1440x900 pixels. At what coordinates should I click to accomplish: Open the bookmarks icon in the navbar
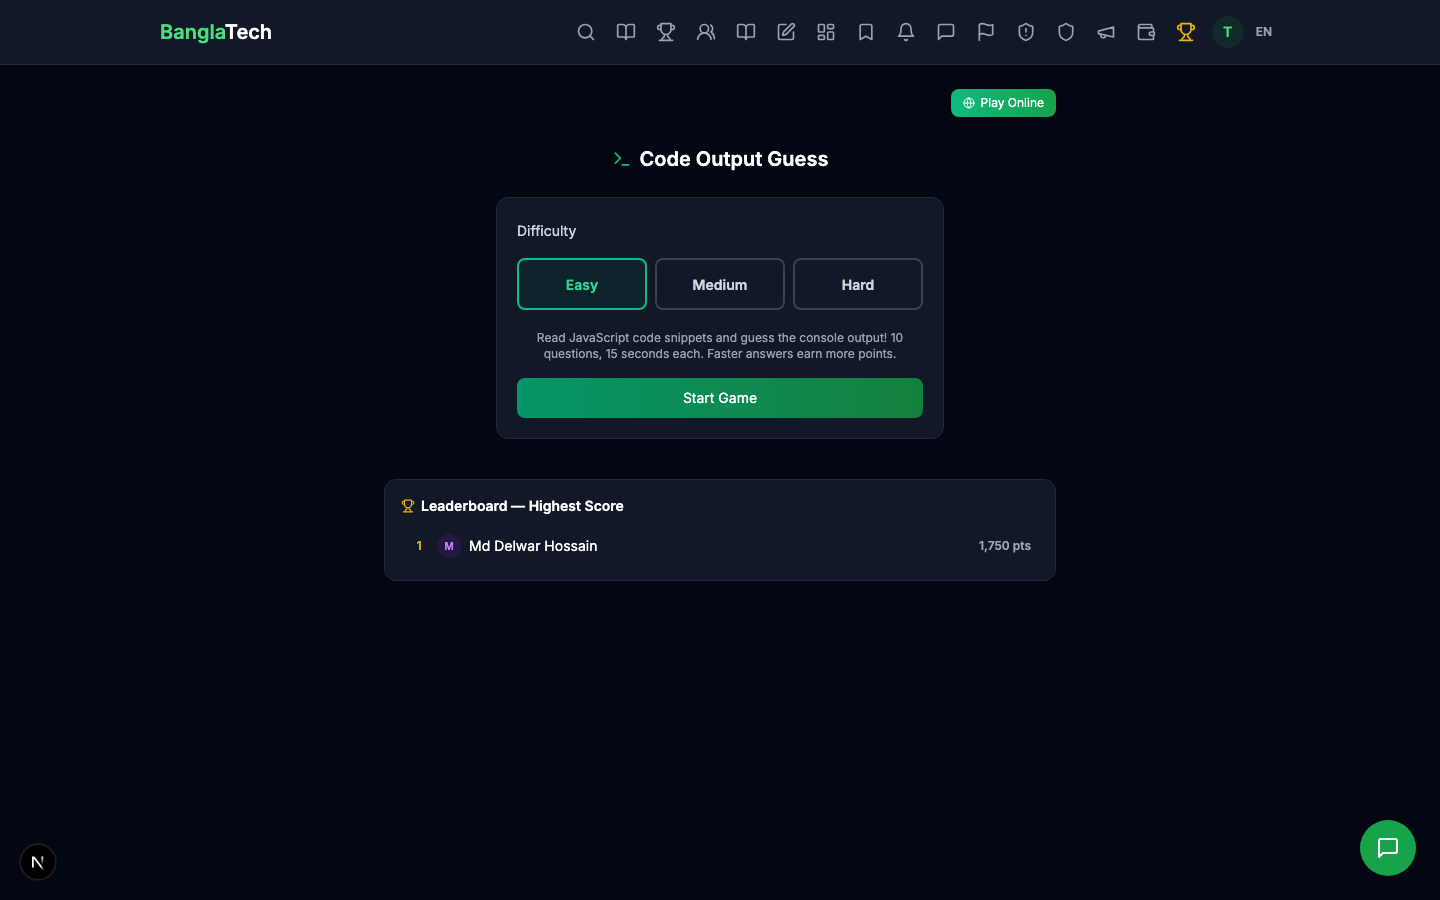tap(866, 32)
